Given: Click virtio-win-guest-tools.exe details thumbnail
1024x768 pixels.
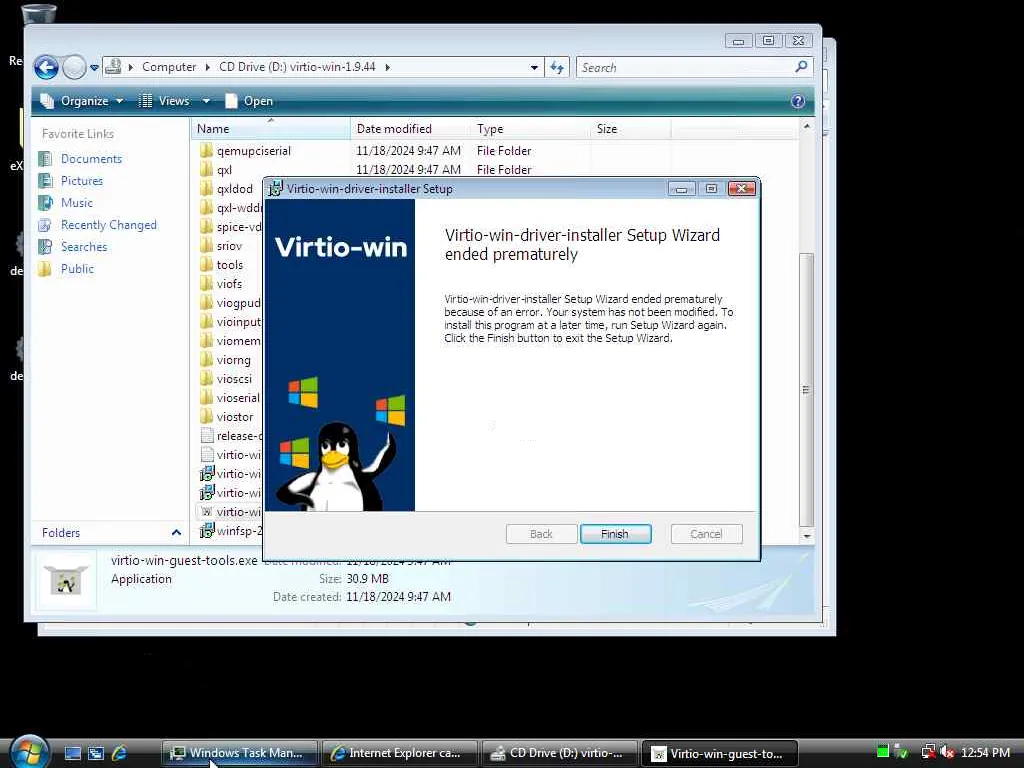Looking at the screenshot, I should point(65,579).
